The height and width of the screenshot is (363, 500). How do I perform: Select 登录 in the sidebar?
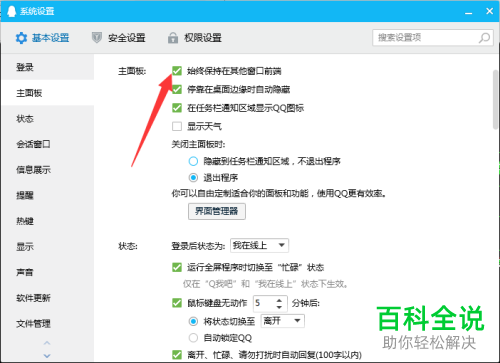pyautogui.click(x=48, y=67)
